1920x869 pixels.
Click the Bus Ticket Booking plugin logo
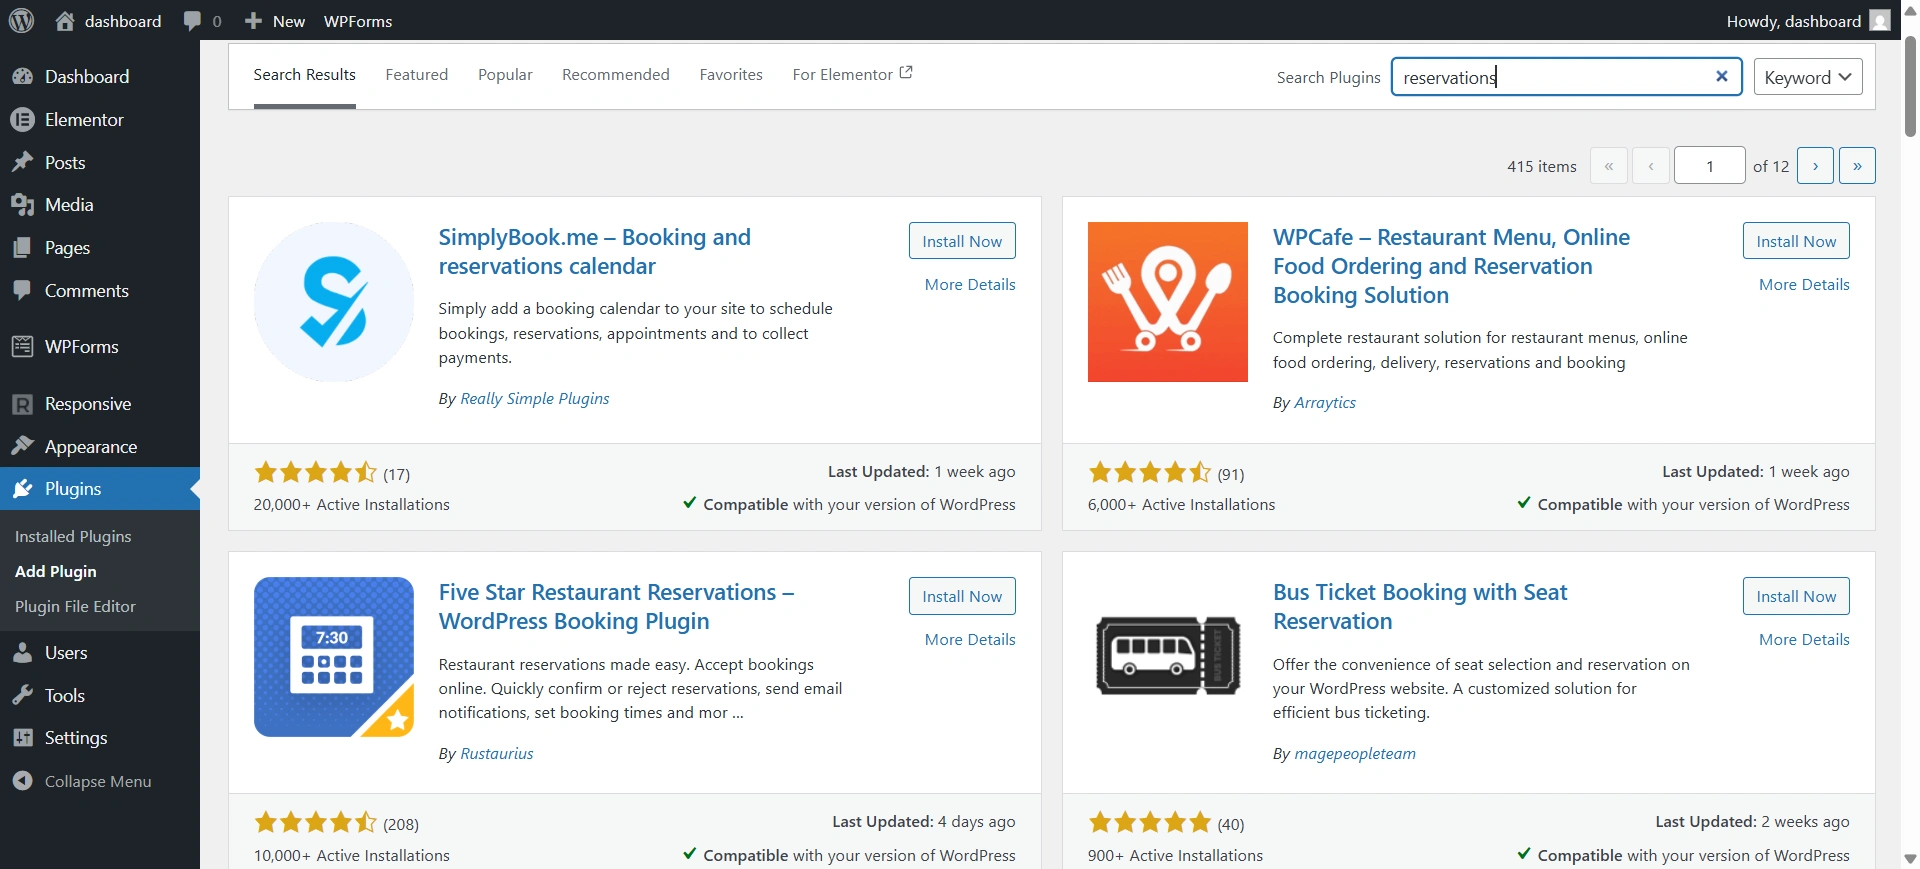tap(1168, 657)
